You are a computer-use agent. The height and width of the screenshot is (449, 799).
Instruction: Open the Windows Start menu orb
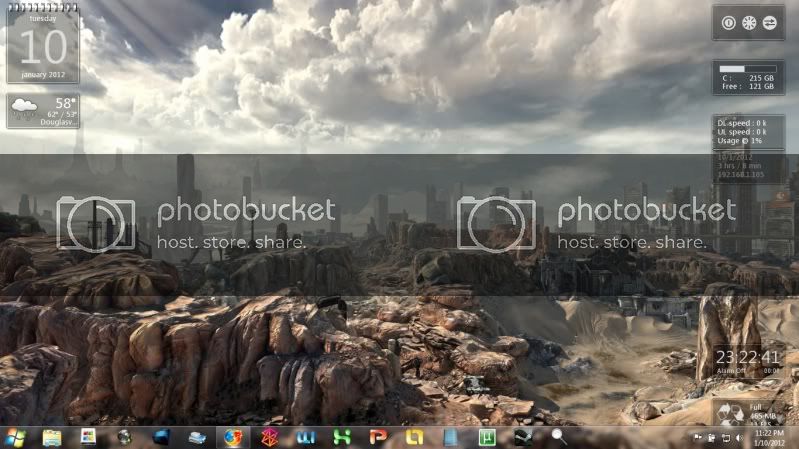click(x=16, y=437)
